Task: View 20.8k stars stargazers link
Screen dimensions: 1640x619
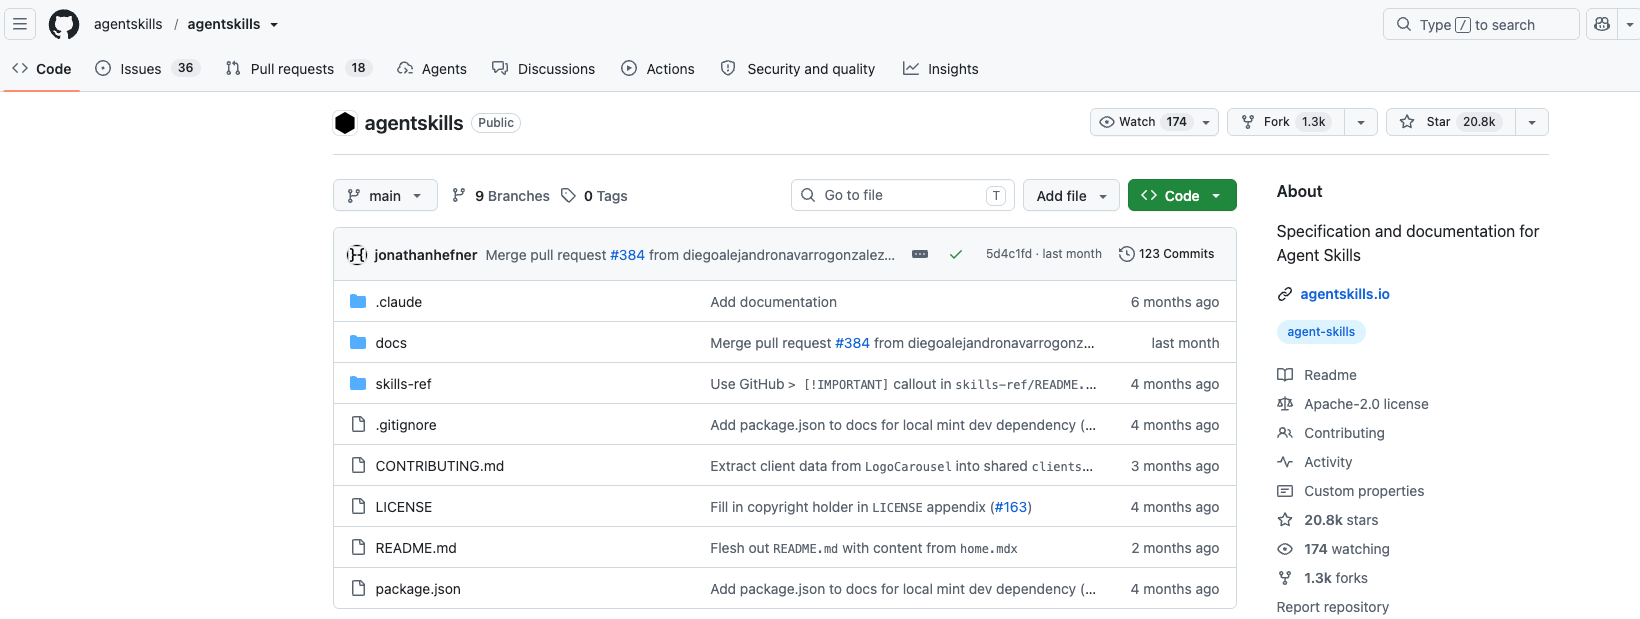Action: point(1341,520)
